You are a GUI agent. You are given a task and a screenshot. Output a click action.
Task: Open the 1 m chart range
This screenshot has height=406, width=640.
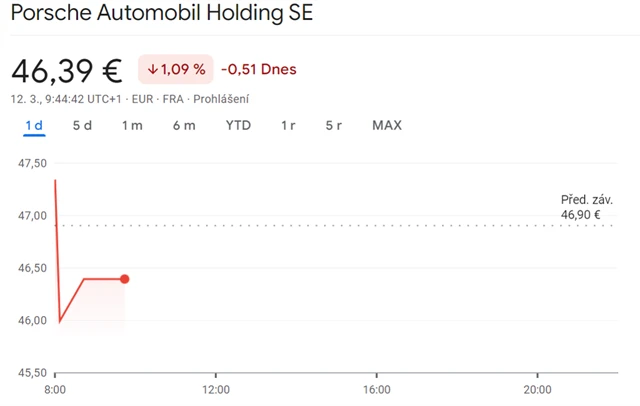(x=132, y=126)
